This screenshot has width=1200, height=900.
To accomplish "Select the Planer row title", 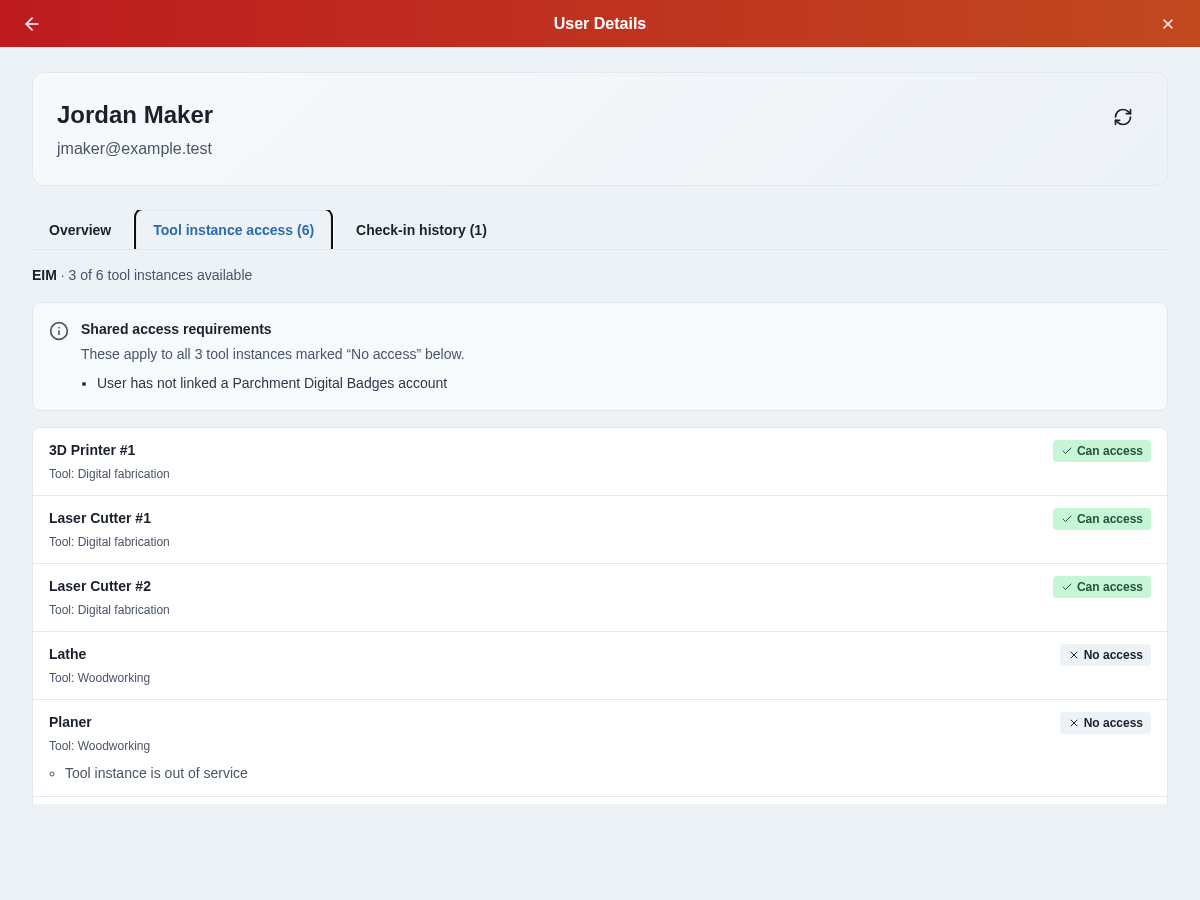I will 70,722.
